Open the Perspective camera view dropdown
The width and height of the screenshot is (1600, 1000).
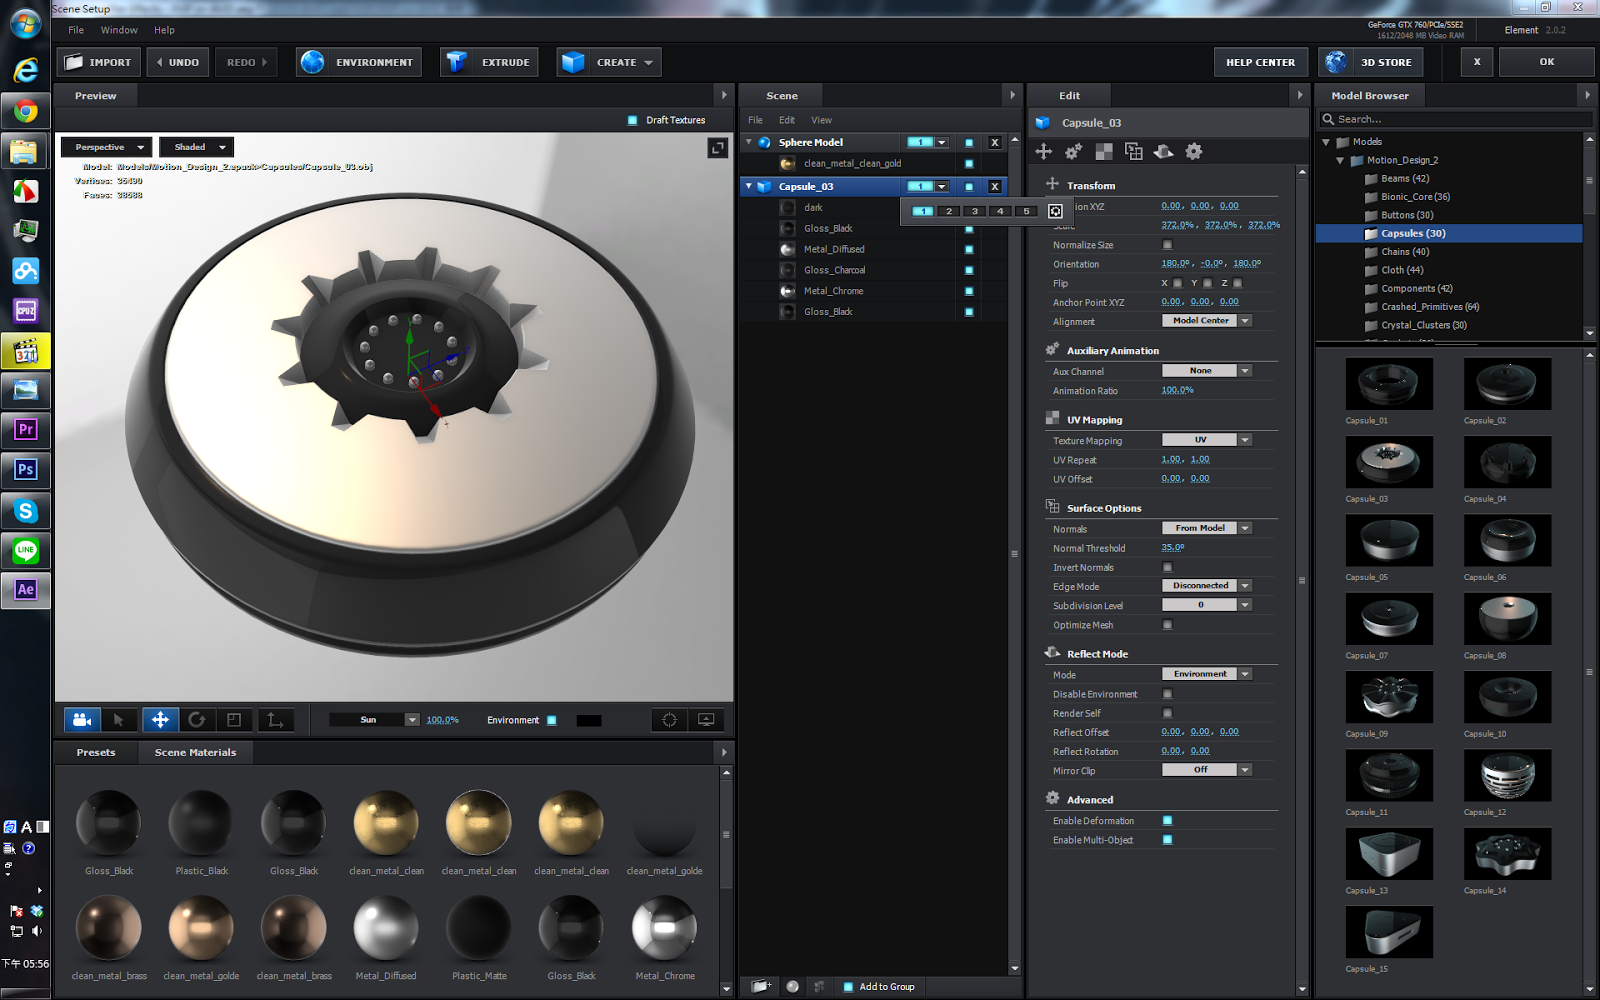pyautogui.click(x=107, y=147)
